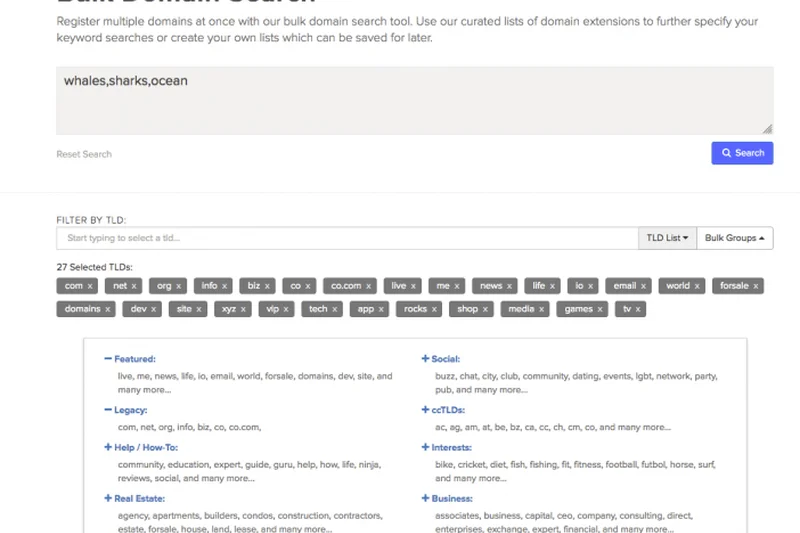Remove the domains TLD tag
800x533 pixels.
[108, 310]
